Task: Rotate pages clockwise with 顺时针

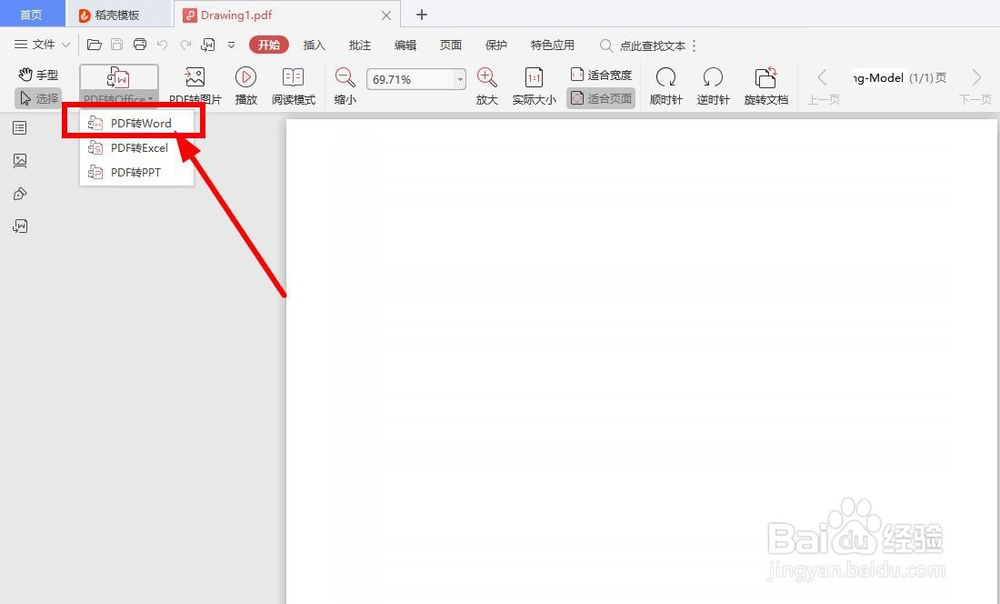Action: click(665, 84)
